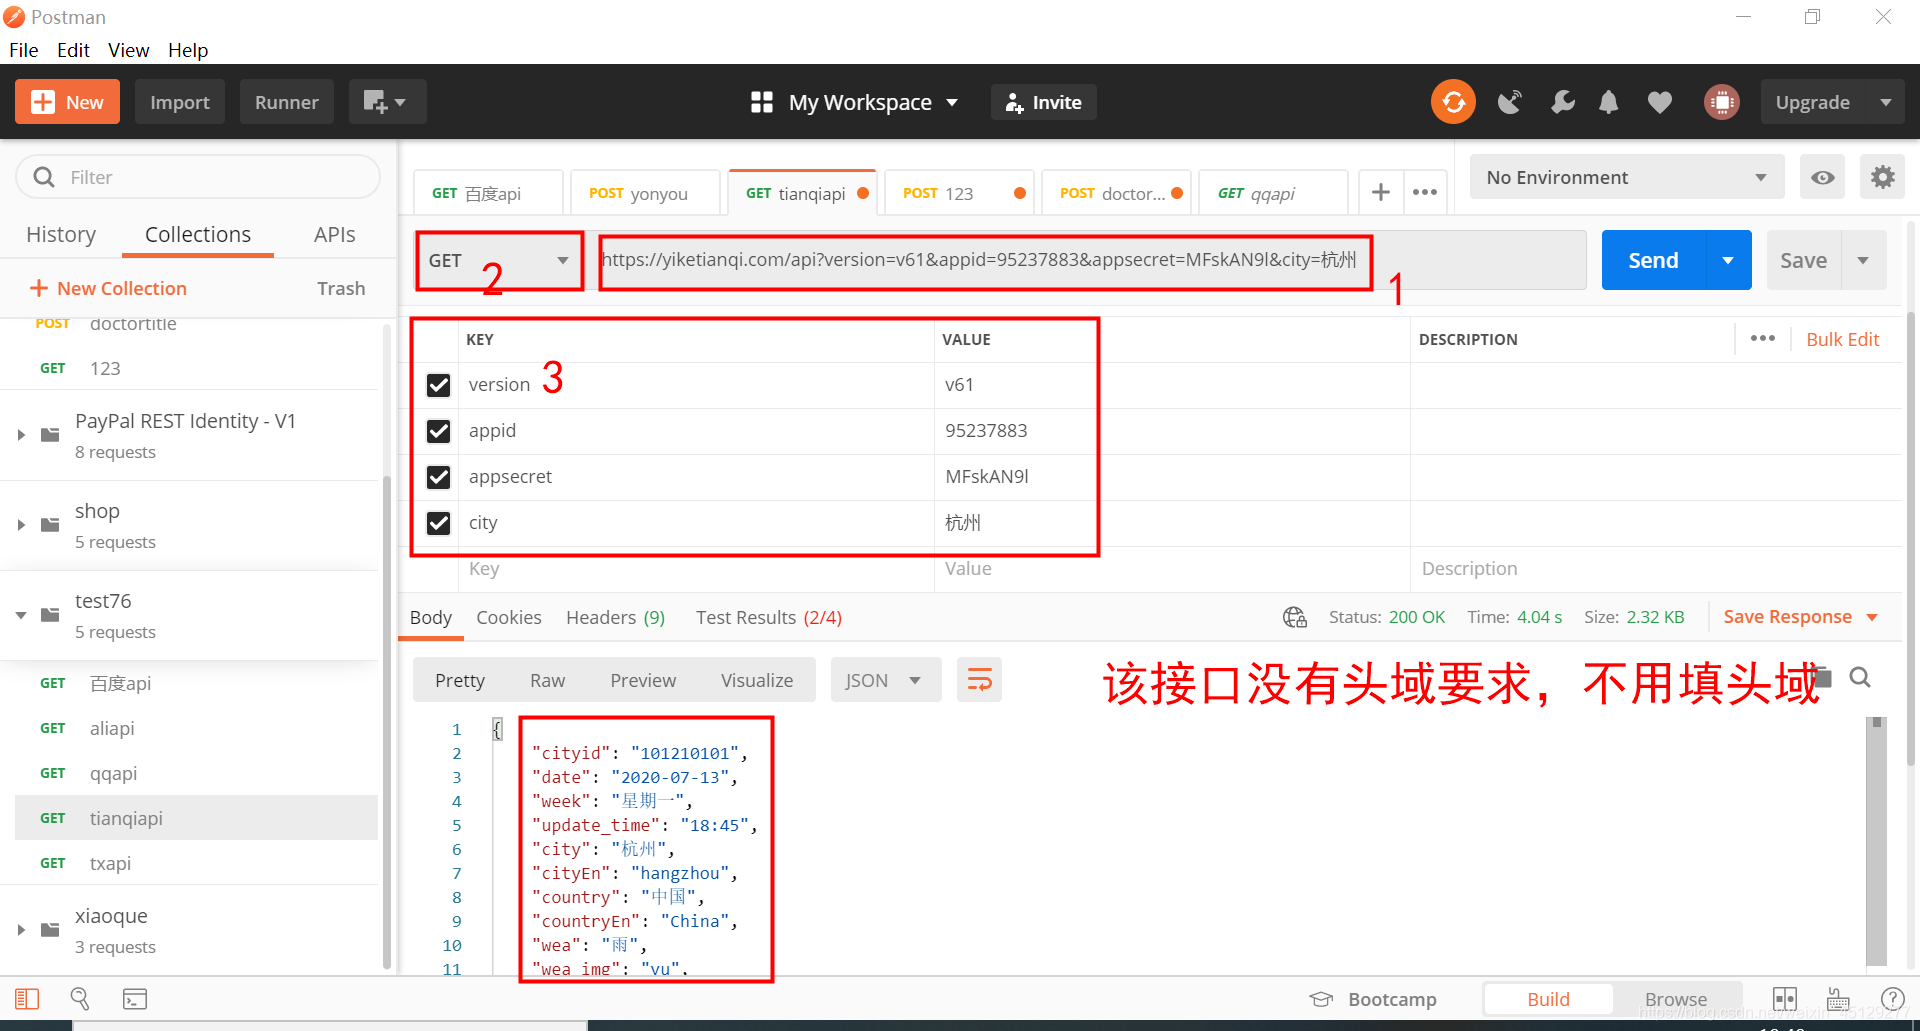Uncheck the version parameter checkbox

(x=438, y=385)
